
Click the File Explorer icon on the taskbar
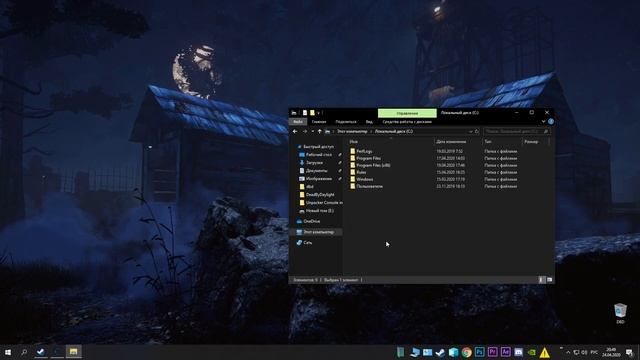[x=73, y=352]
